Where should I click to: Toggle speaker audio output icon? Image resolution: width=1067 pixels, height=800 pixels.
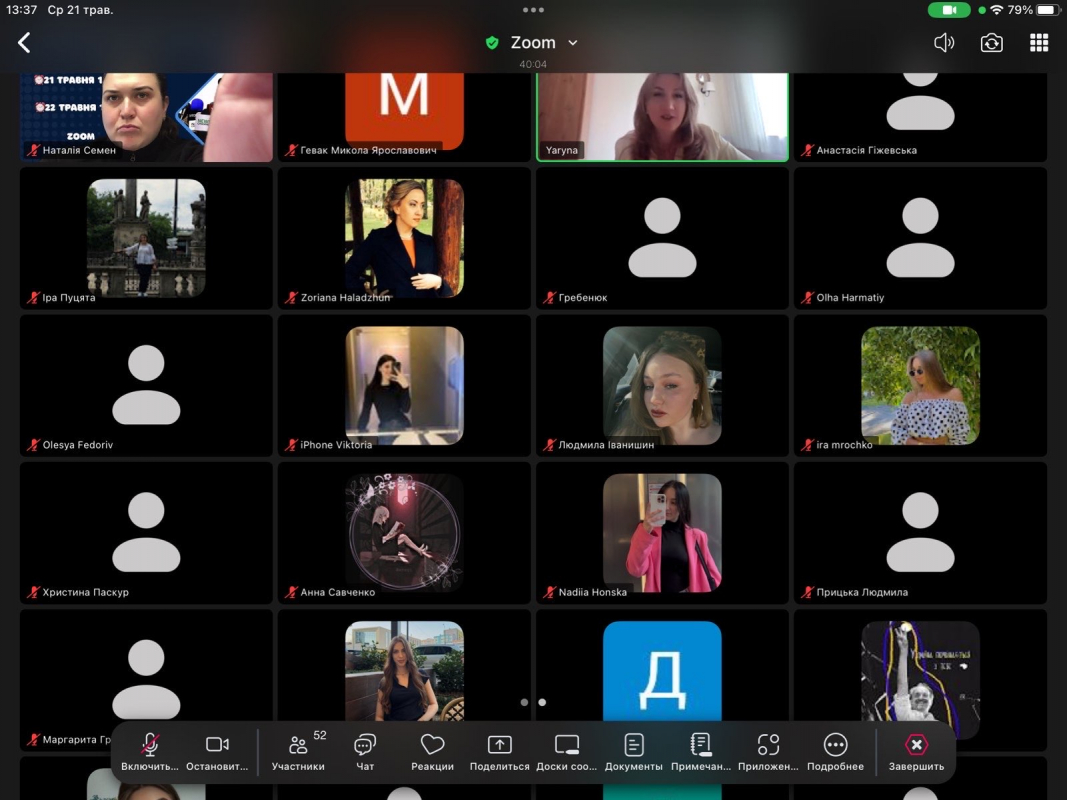[x=944, y=43]
